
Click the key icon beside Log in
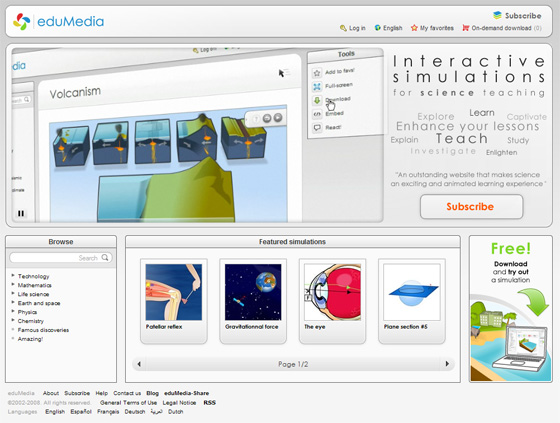pyautogui.click(x=343, y=28)
